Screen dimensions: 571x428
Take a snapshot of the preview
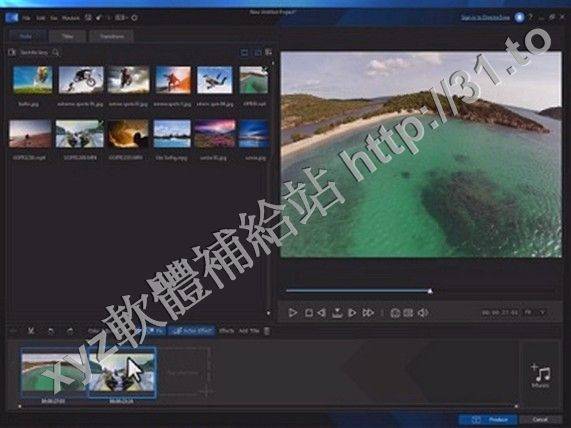point(337,313)
